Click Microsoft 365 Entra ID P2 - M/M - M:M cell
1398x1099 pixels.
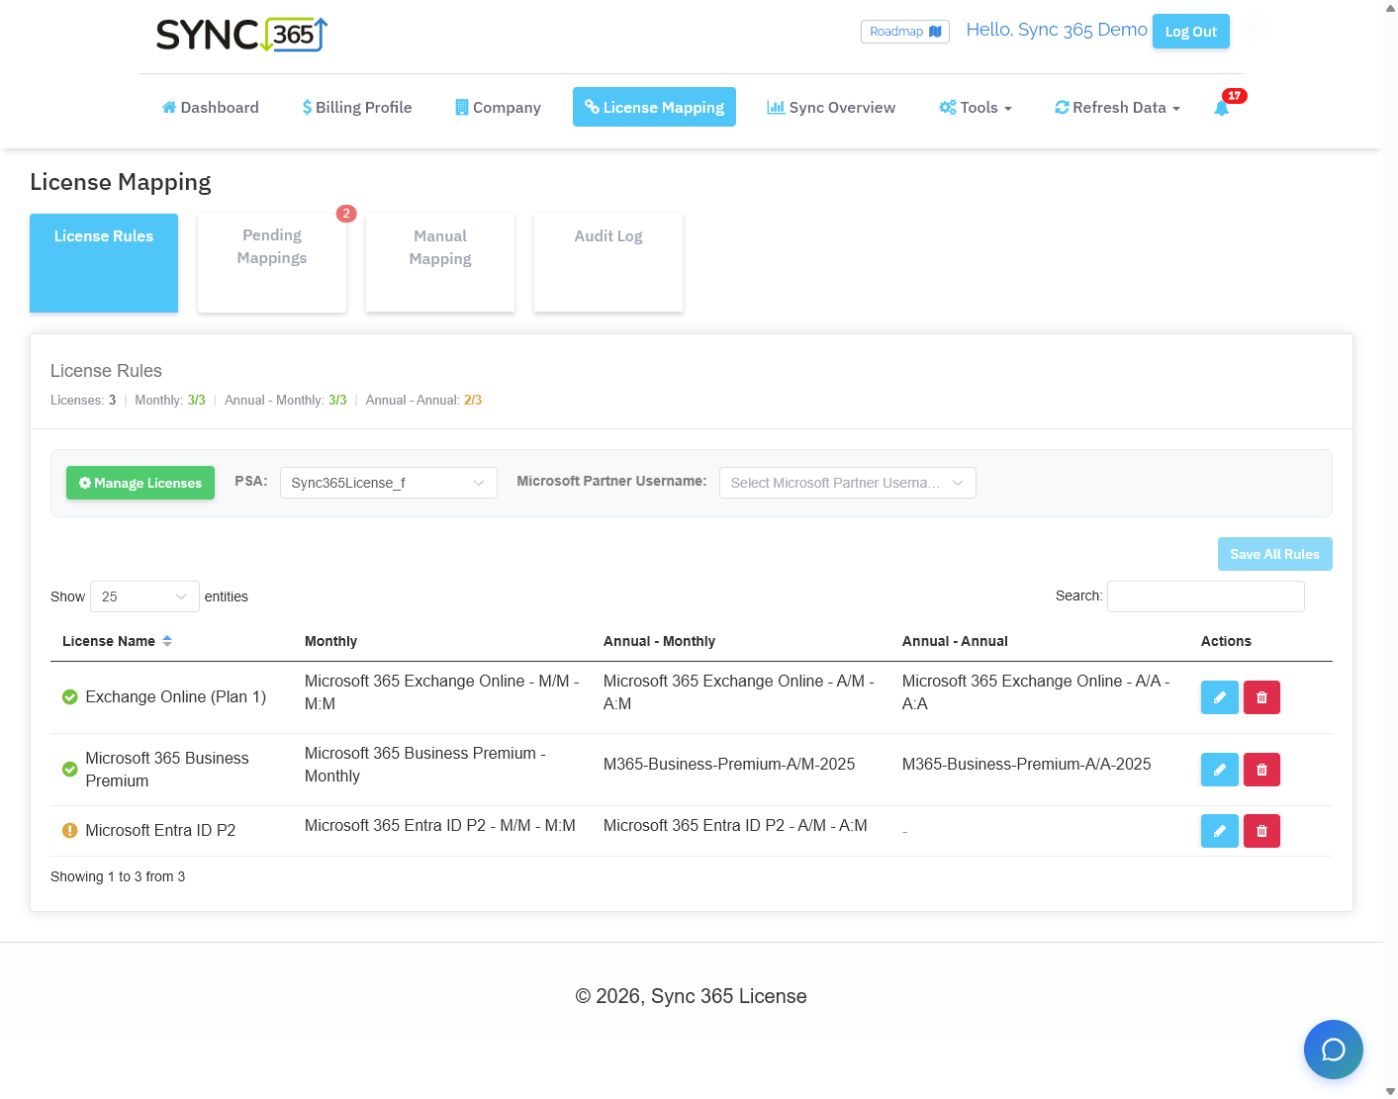(440, 825)
